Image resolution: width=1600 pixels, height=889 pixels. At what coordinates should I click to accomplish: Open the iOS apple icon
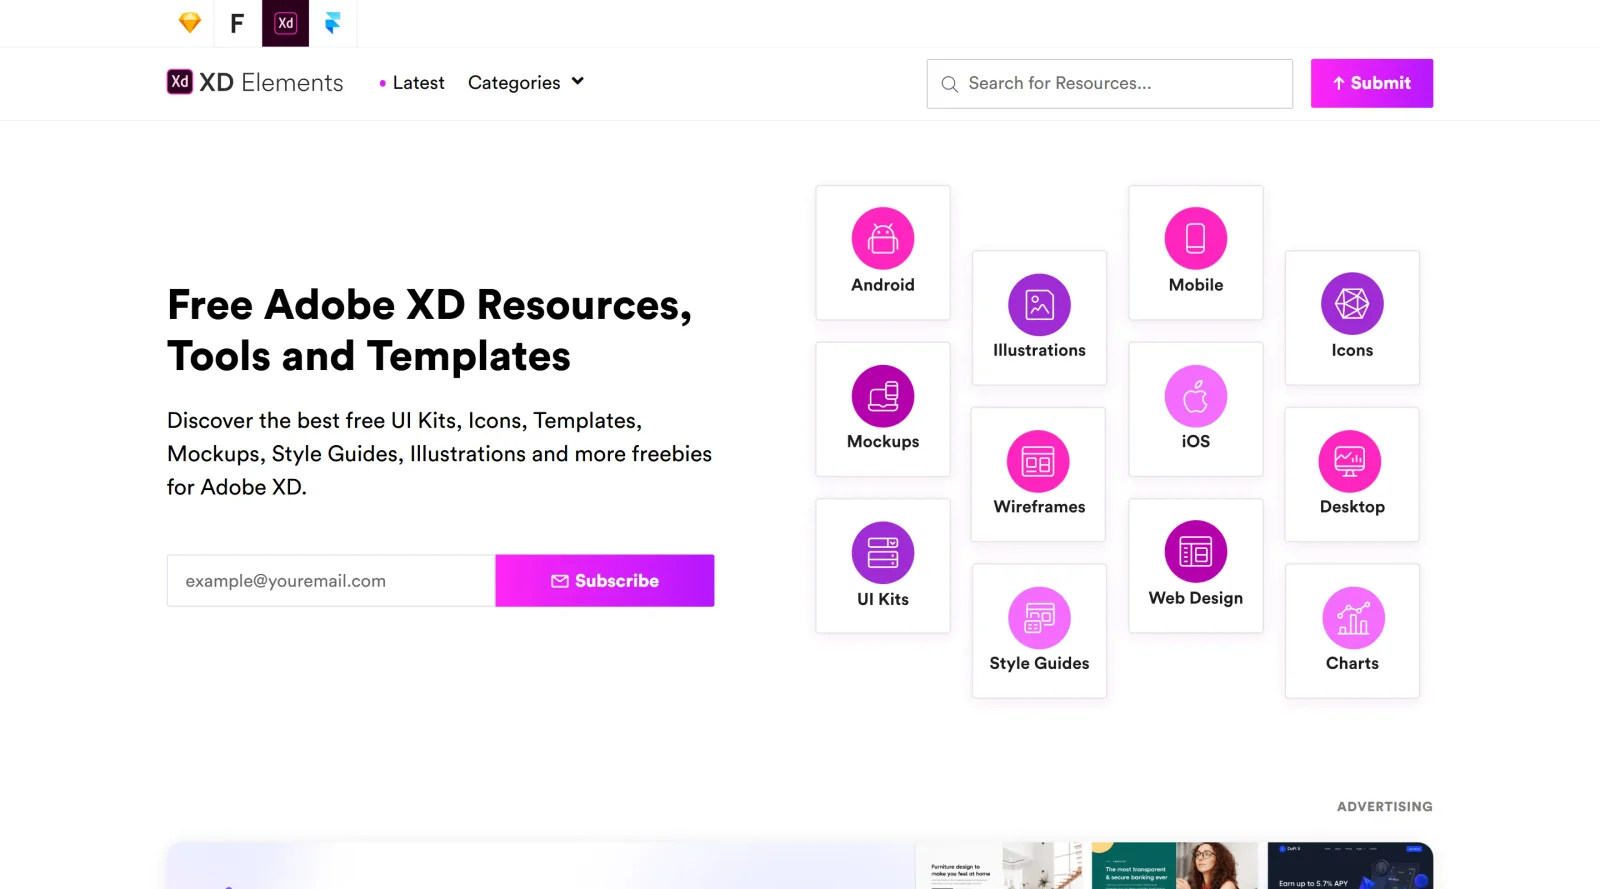point(1196,396)
